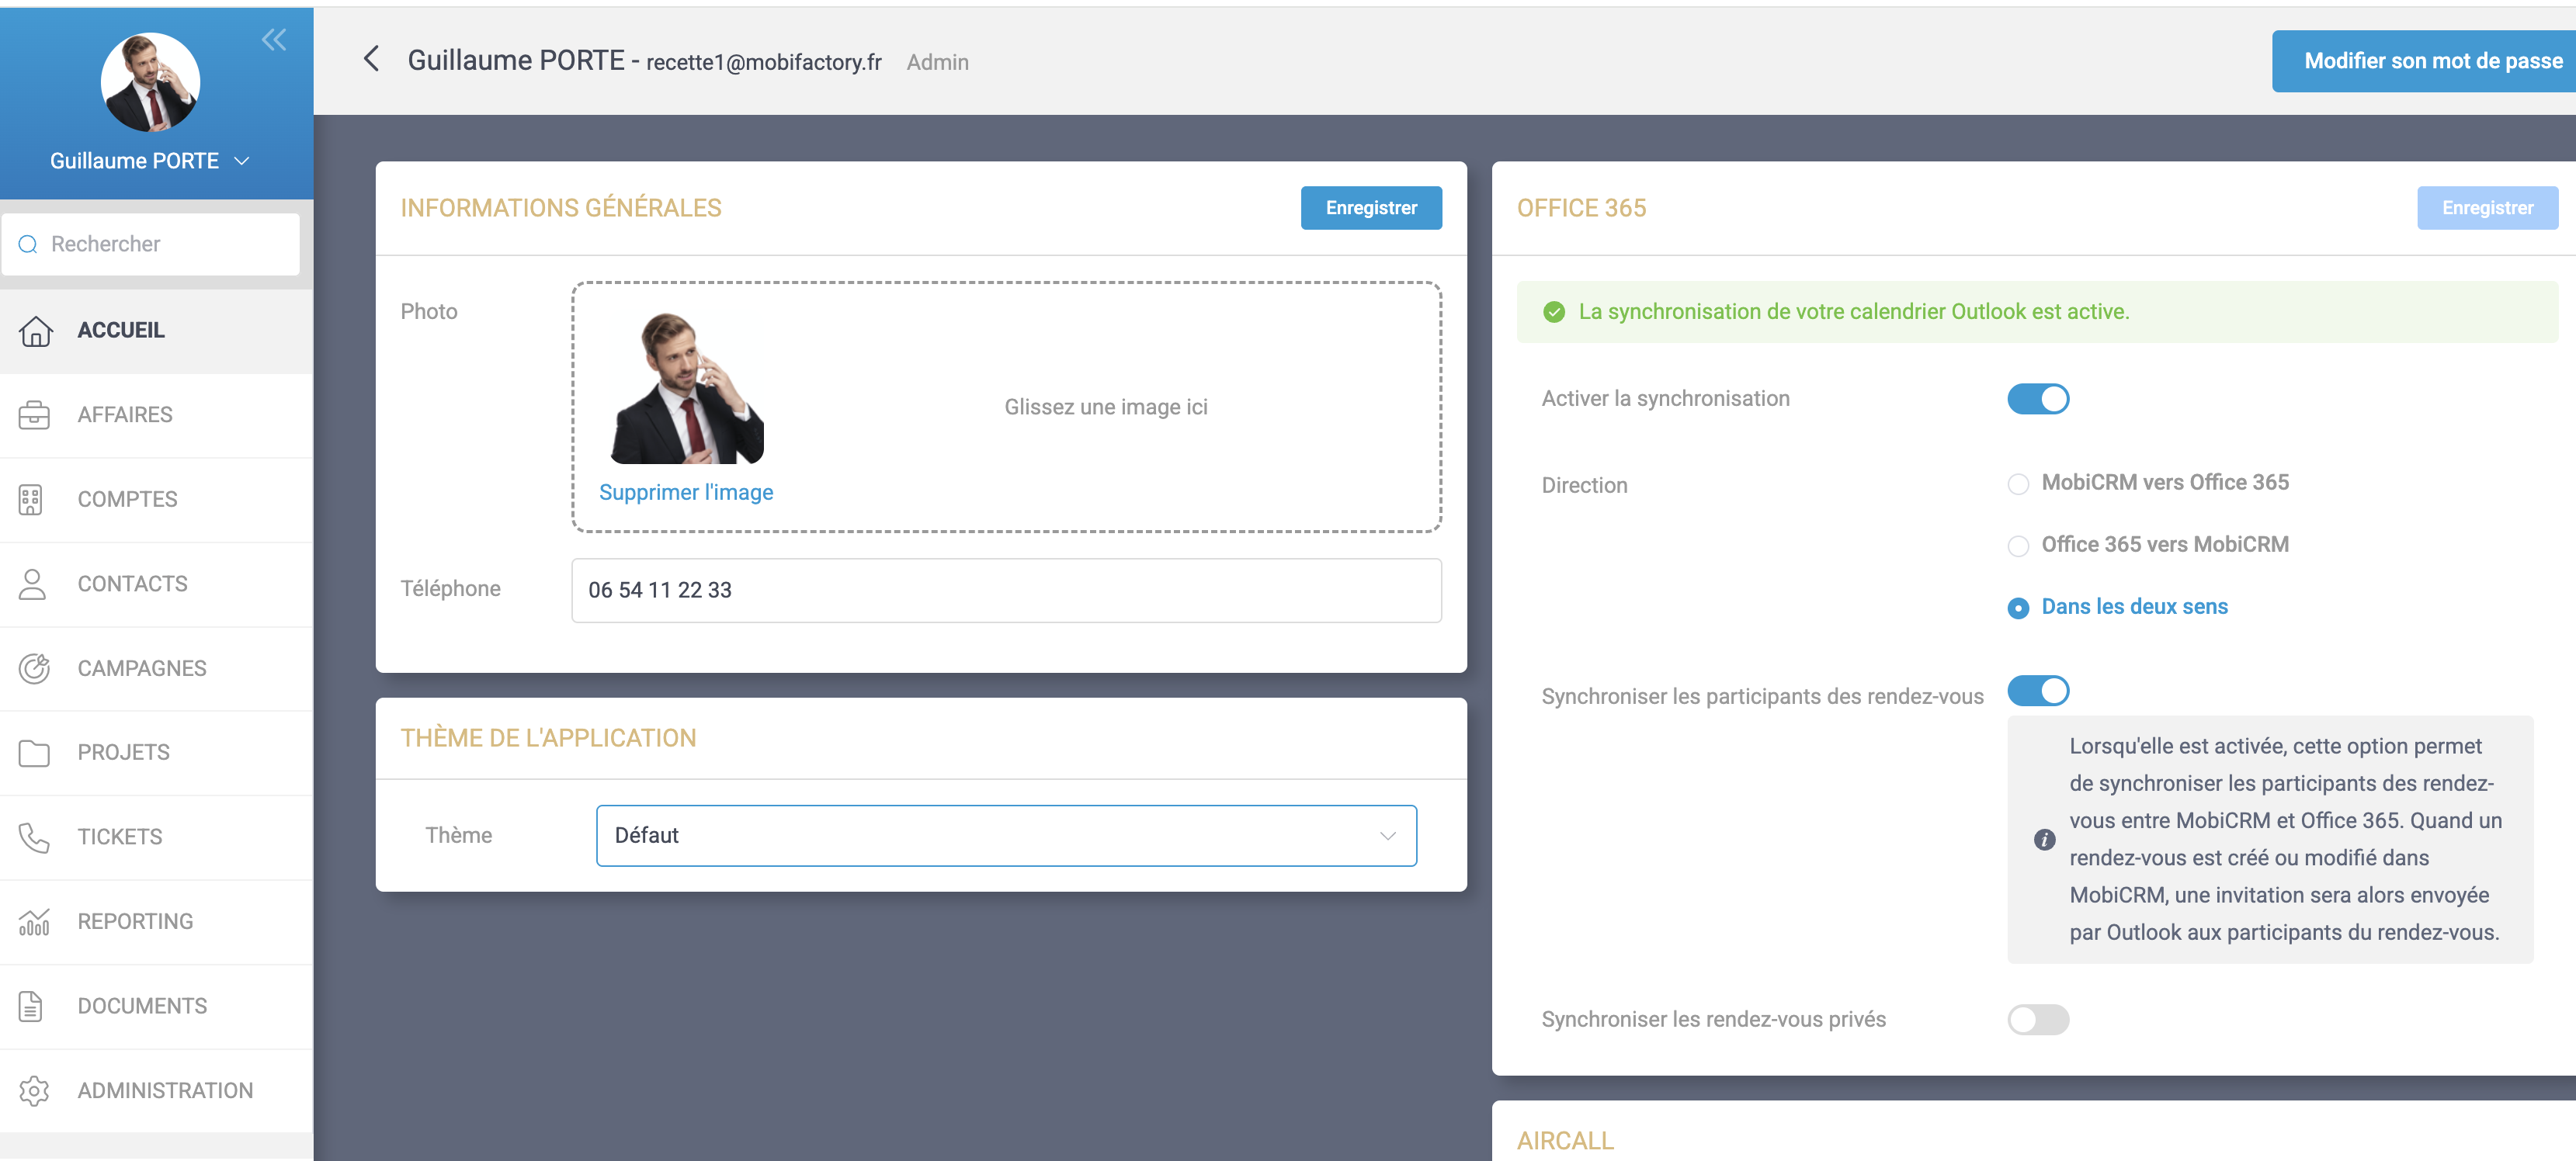Select MobiCRM vers Office 365 direction
This screenshot has width=2576, height=1161.
click(x=2018, y=484)
